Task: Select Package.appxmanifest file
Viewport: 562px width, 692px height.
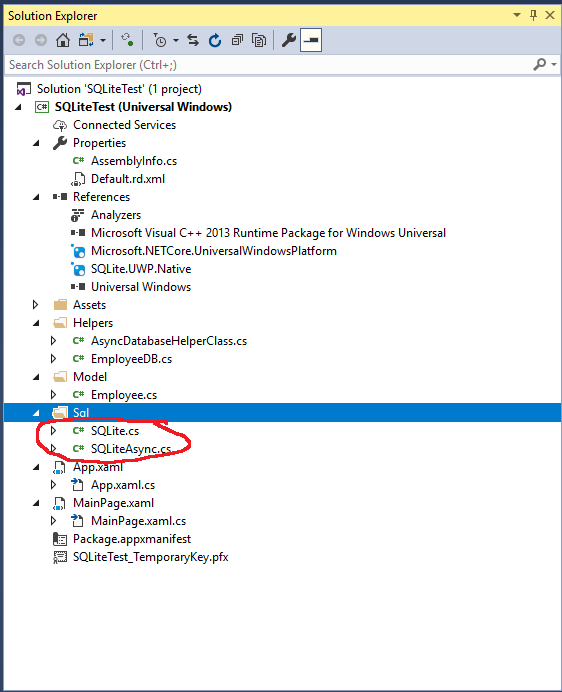Action: tap(132, 539)
